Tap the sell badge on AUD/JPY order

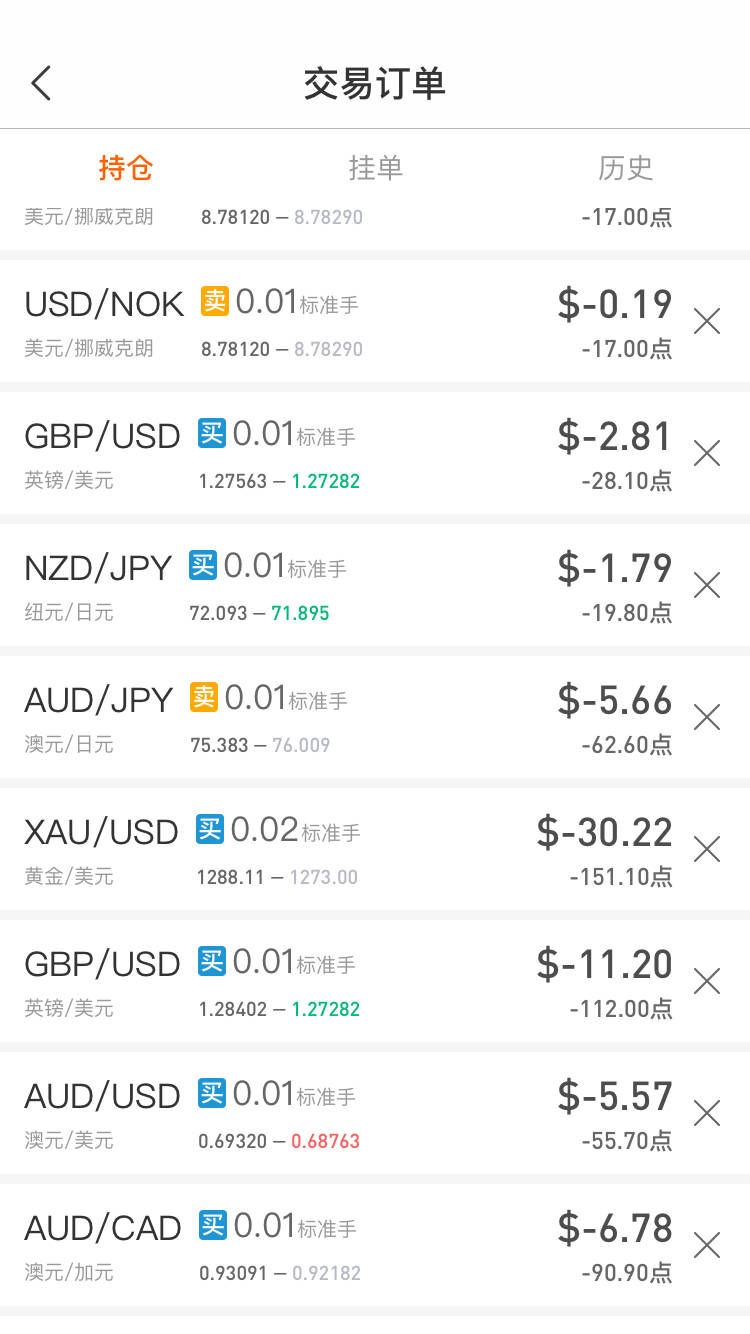[x=204, y=696]
